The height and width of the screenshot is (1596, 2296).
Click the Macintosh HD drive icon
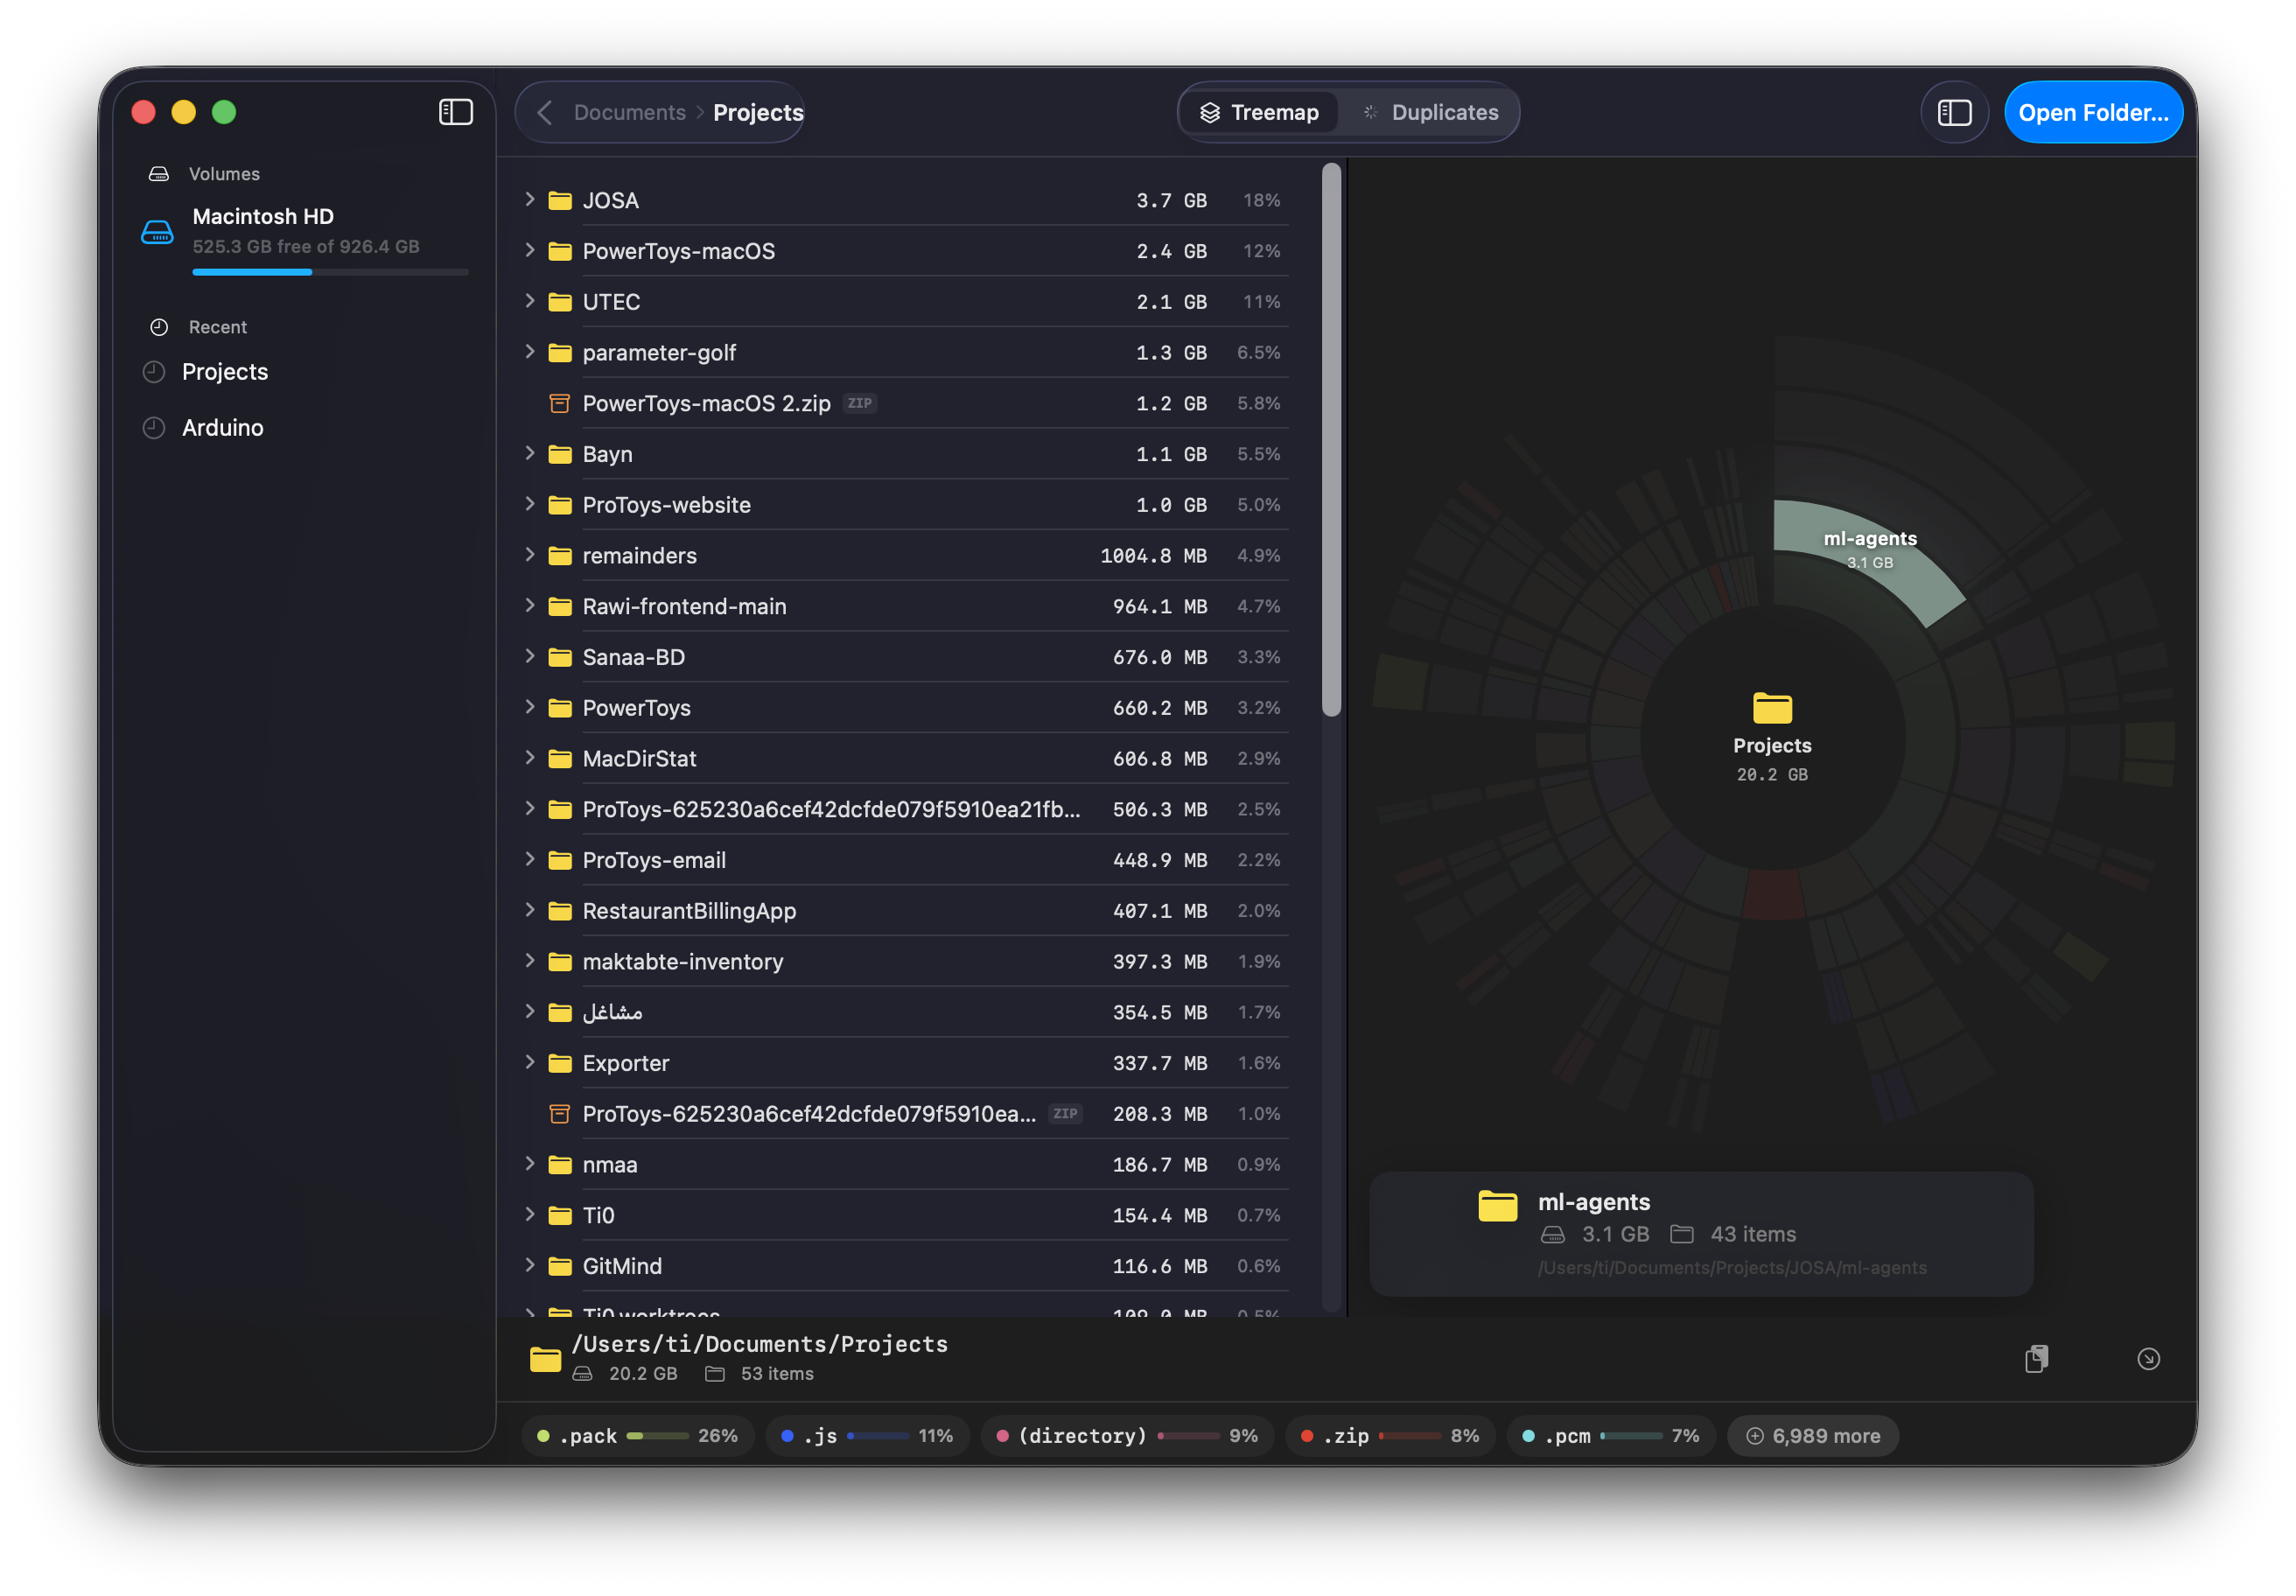tap(157, 232)
